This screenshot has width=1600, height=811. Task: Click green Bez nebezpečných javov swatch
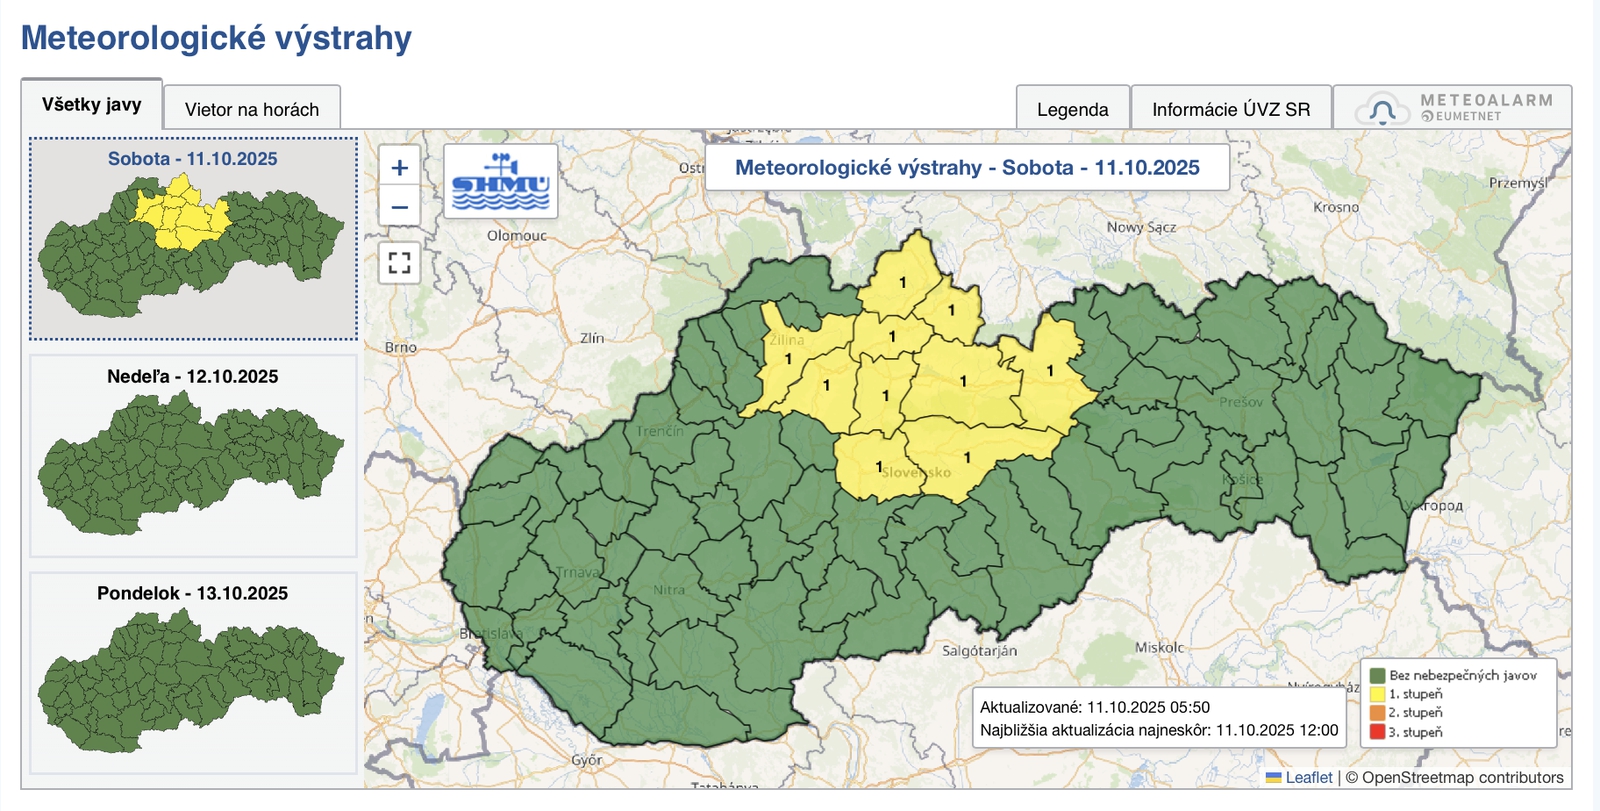pyautogui.click(x=1377, y=676)
